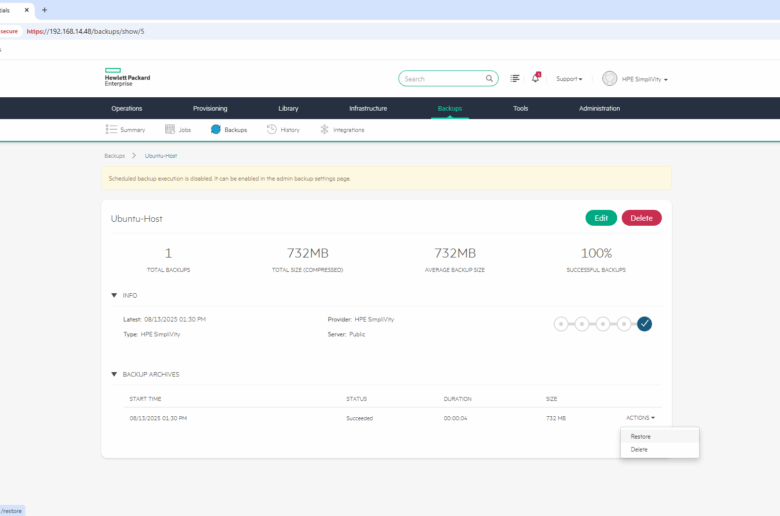Choose Restore from the actions menu

641,436
